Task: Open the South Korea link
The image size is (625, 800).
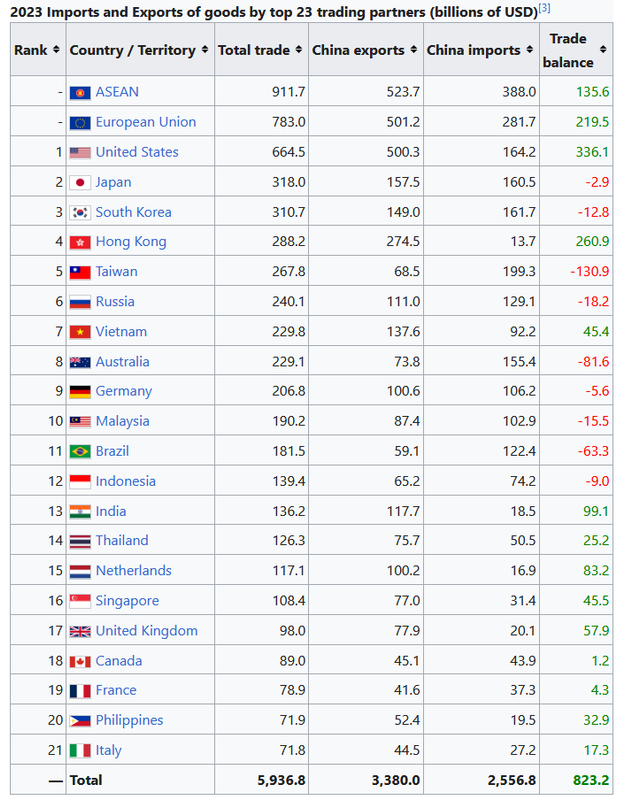Action: pos(133,212)
